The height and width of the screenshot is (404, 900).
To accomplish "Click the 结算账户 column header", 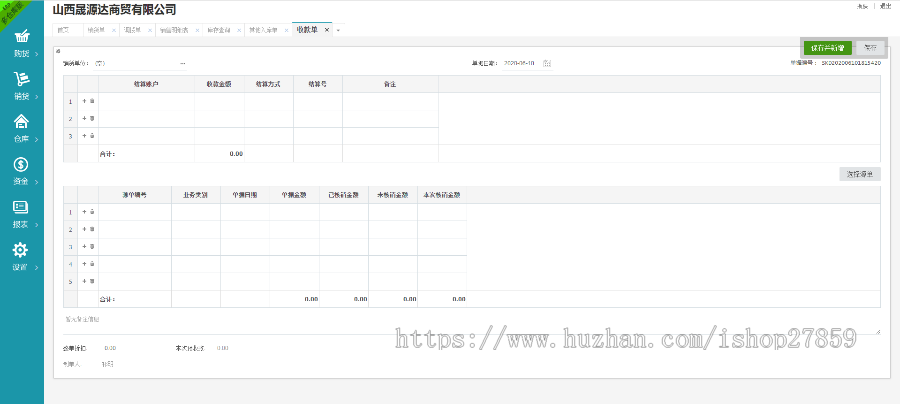I will coord(146,84).
